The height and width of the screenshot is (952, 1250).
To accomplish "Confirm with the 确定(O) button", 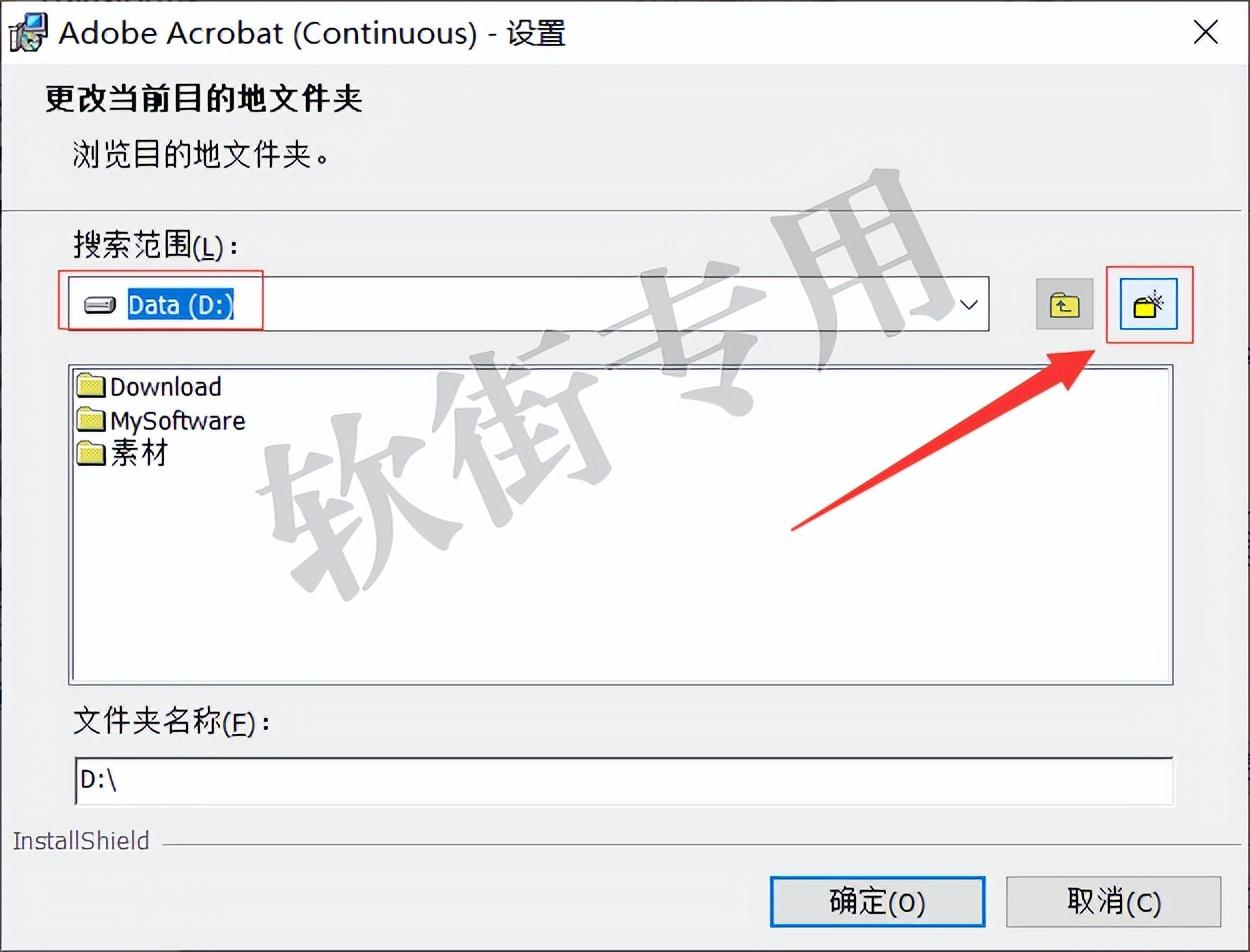I will click(877, 902).
